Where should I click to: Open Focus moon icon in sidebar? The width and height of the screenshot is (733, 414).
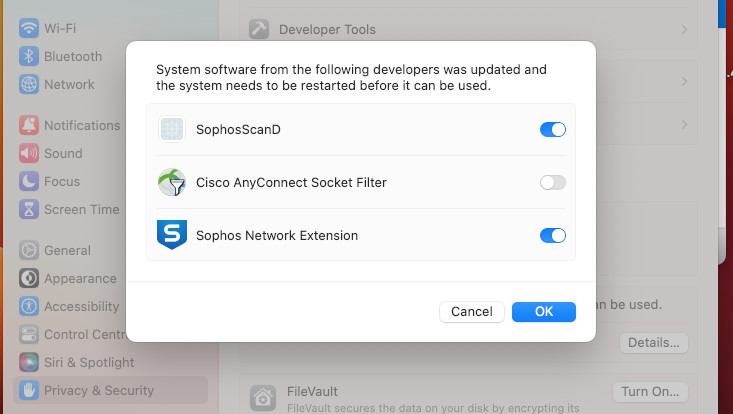point(29,181)
